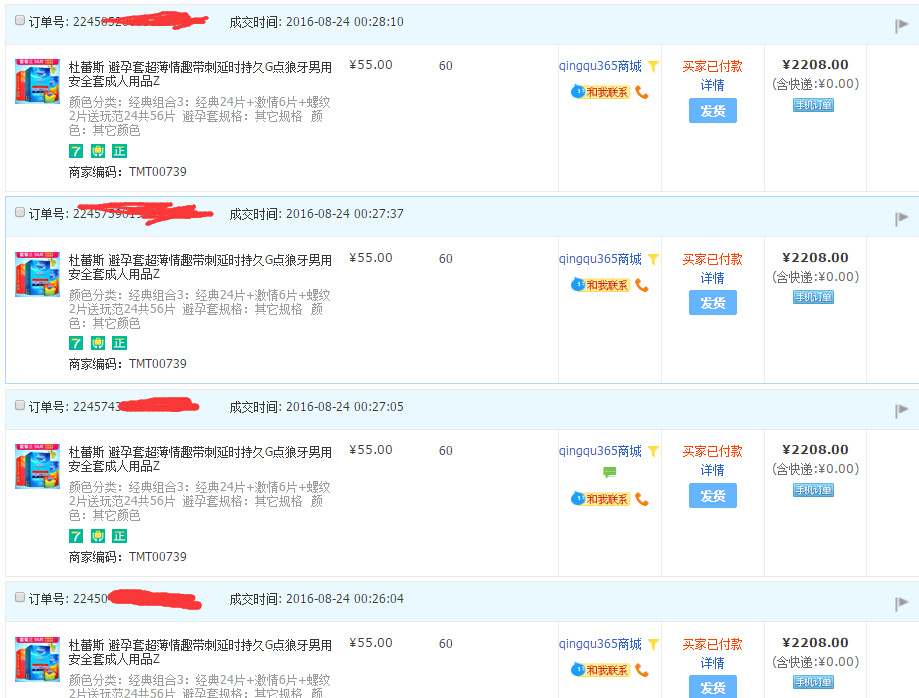Screen dimensions: 919x698
Task: Chat via 和我联系 in 00:27:37 order
Action: click(600, 285)
